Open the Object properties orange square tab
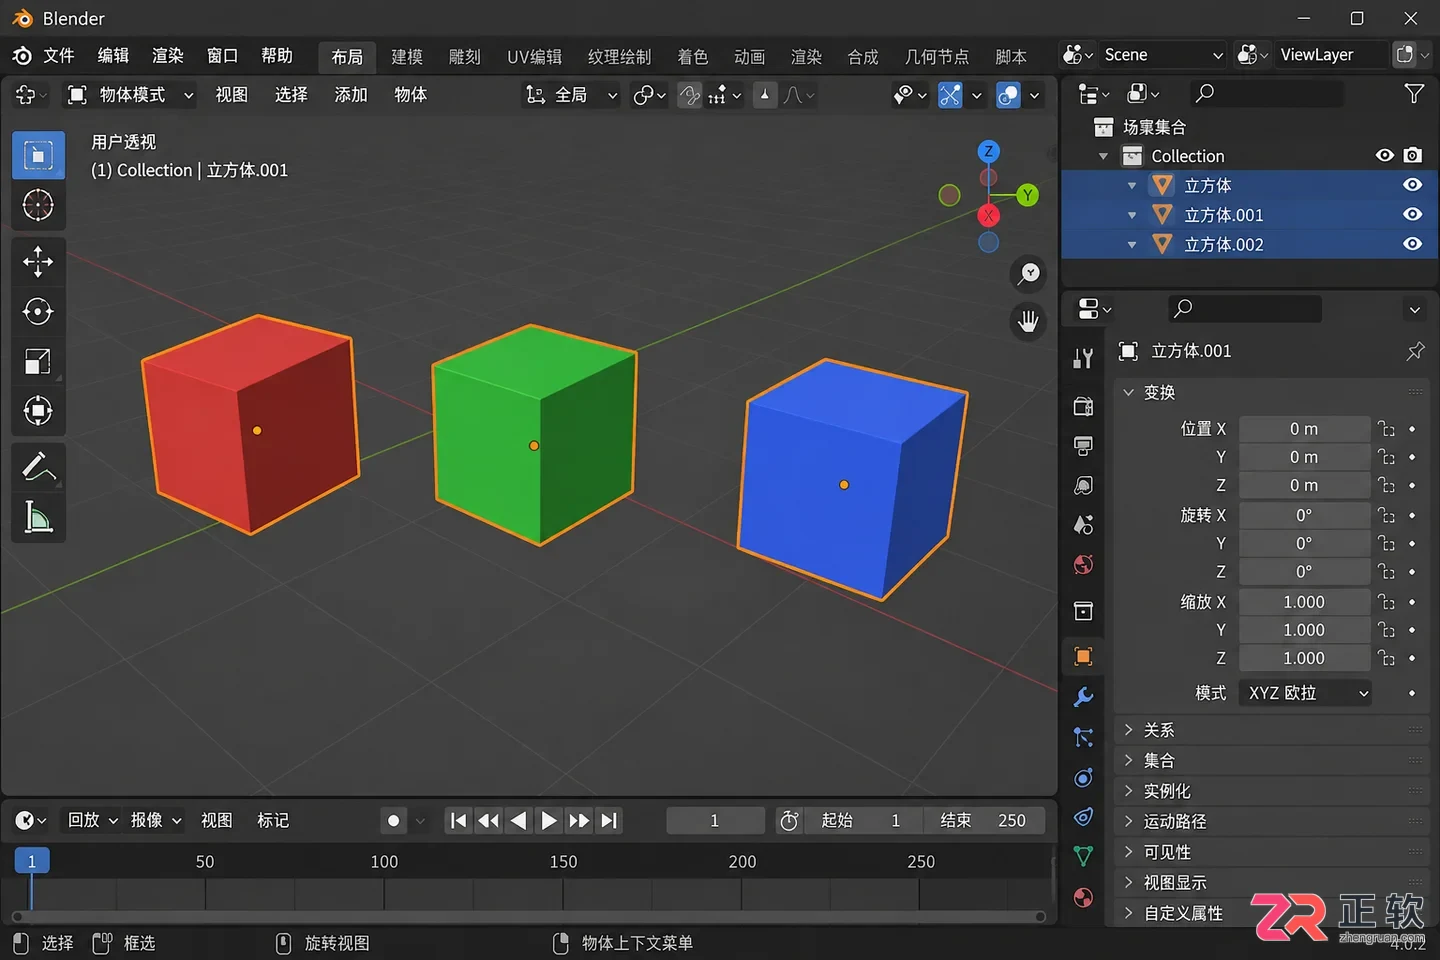Viewport: 1440px width, 960px height. click(x=1083, y=656)
